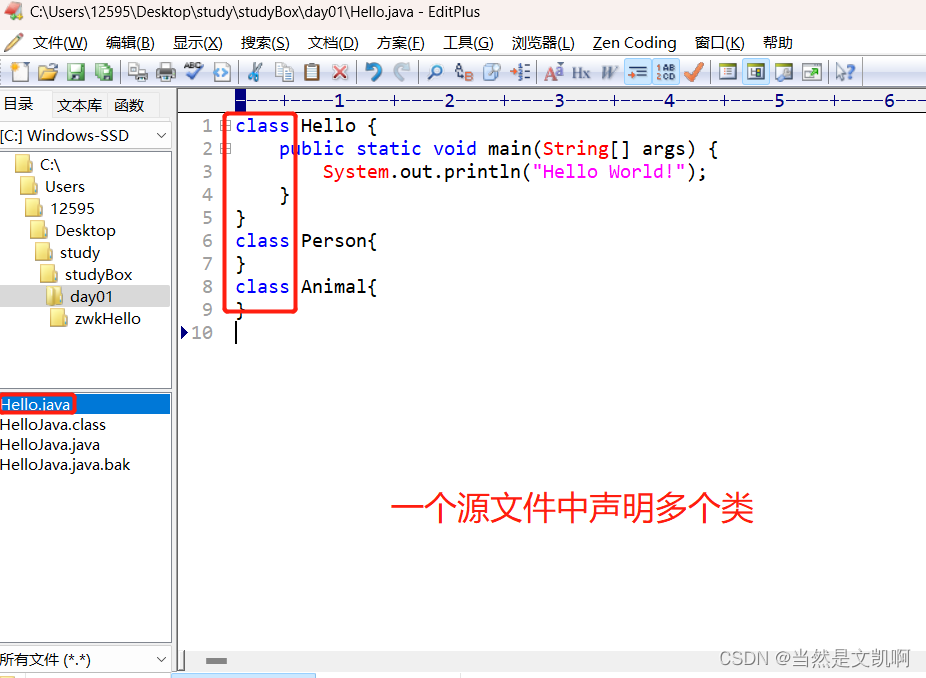Toggle the line numbers display
The width and height of the screenshot is (926, 678).
[665, 71]
